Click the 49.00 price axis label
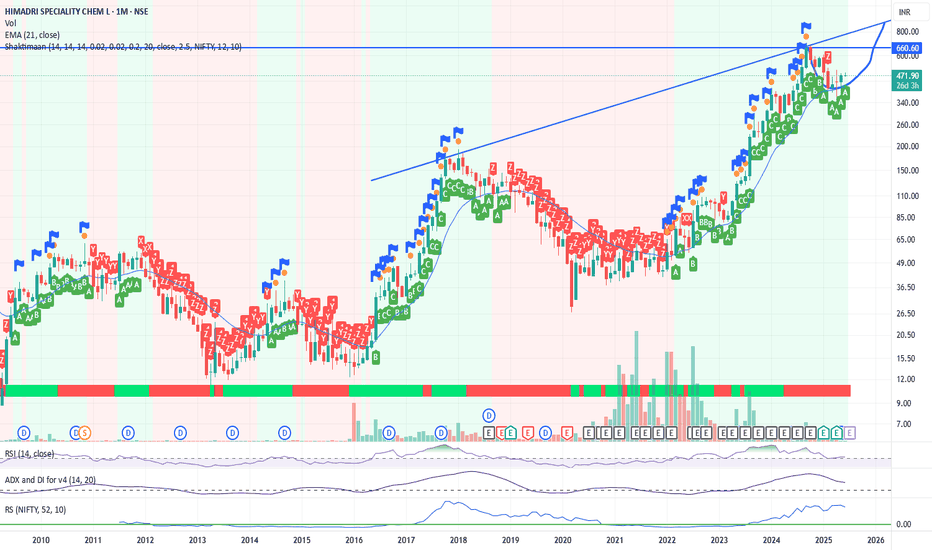This screenshot has width=932, height=550. (x=906, y=263)
